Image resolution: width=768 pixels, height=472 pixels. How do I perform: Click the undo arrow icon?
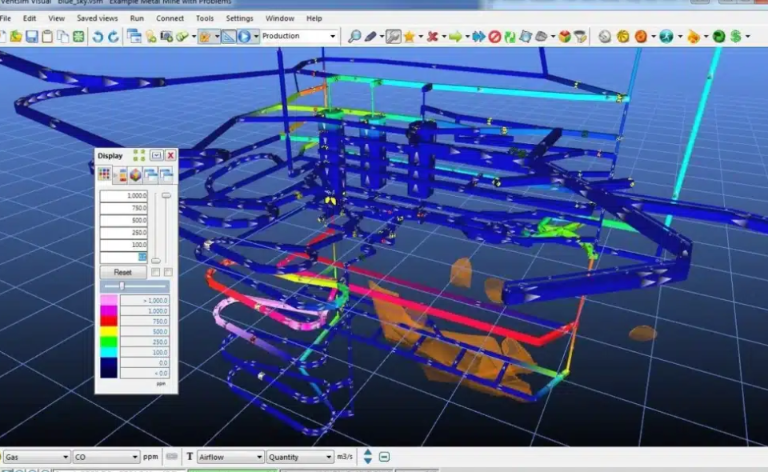(97, 37)
